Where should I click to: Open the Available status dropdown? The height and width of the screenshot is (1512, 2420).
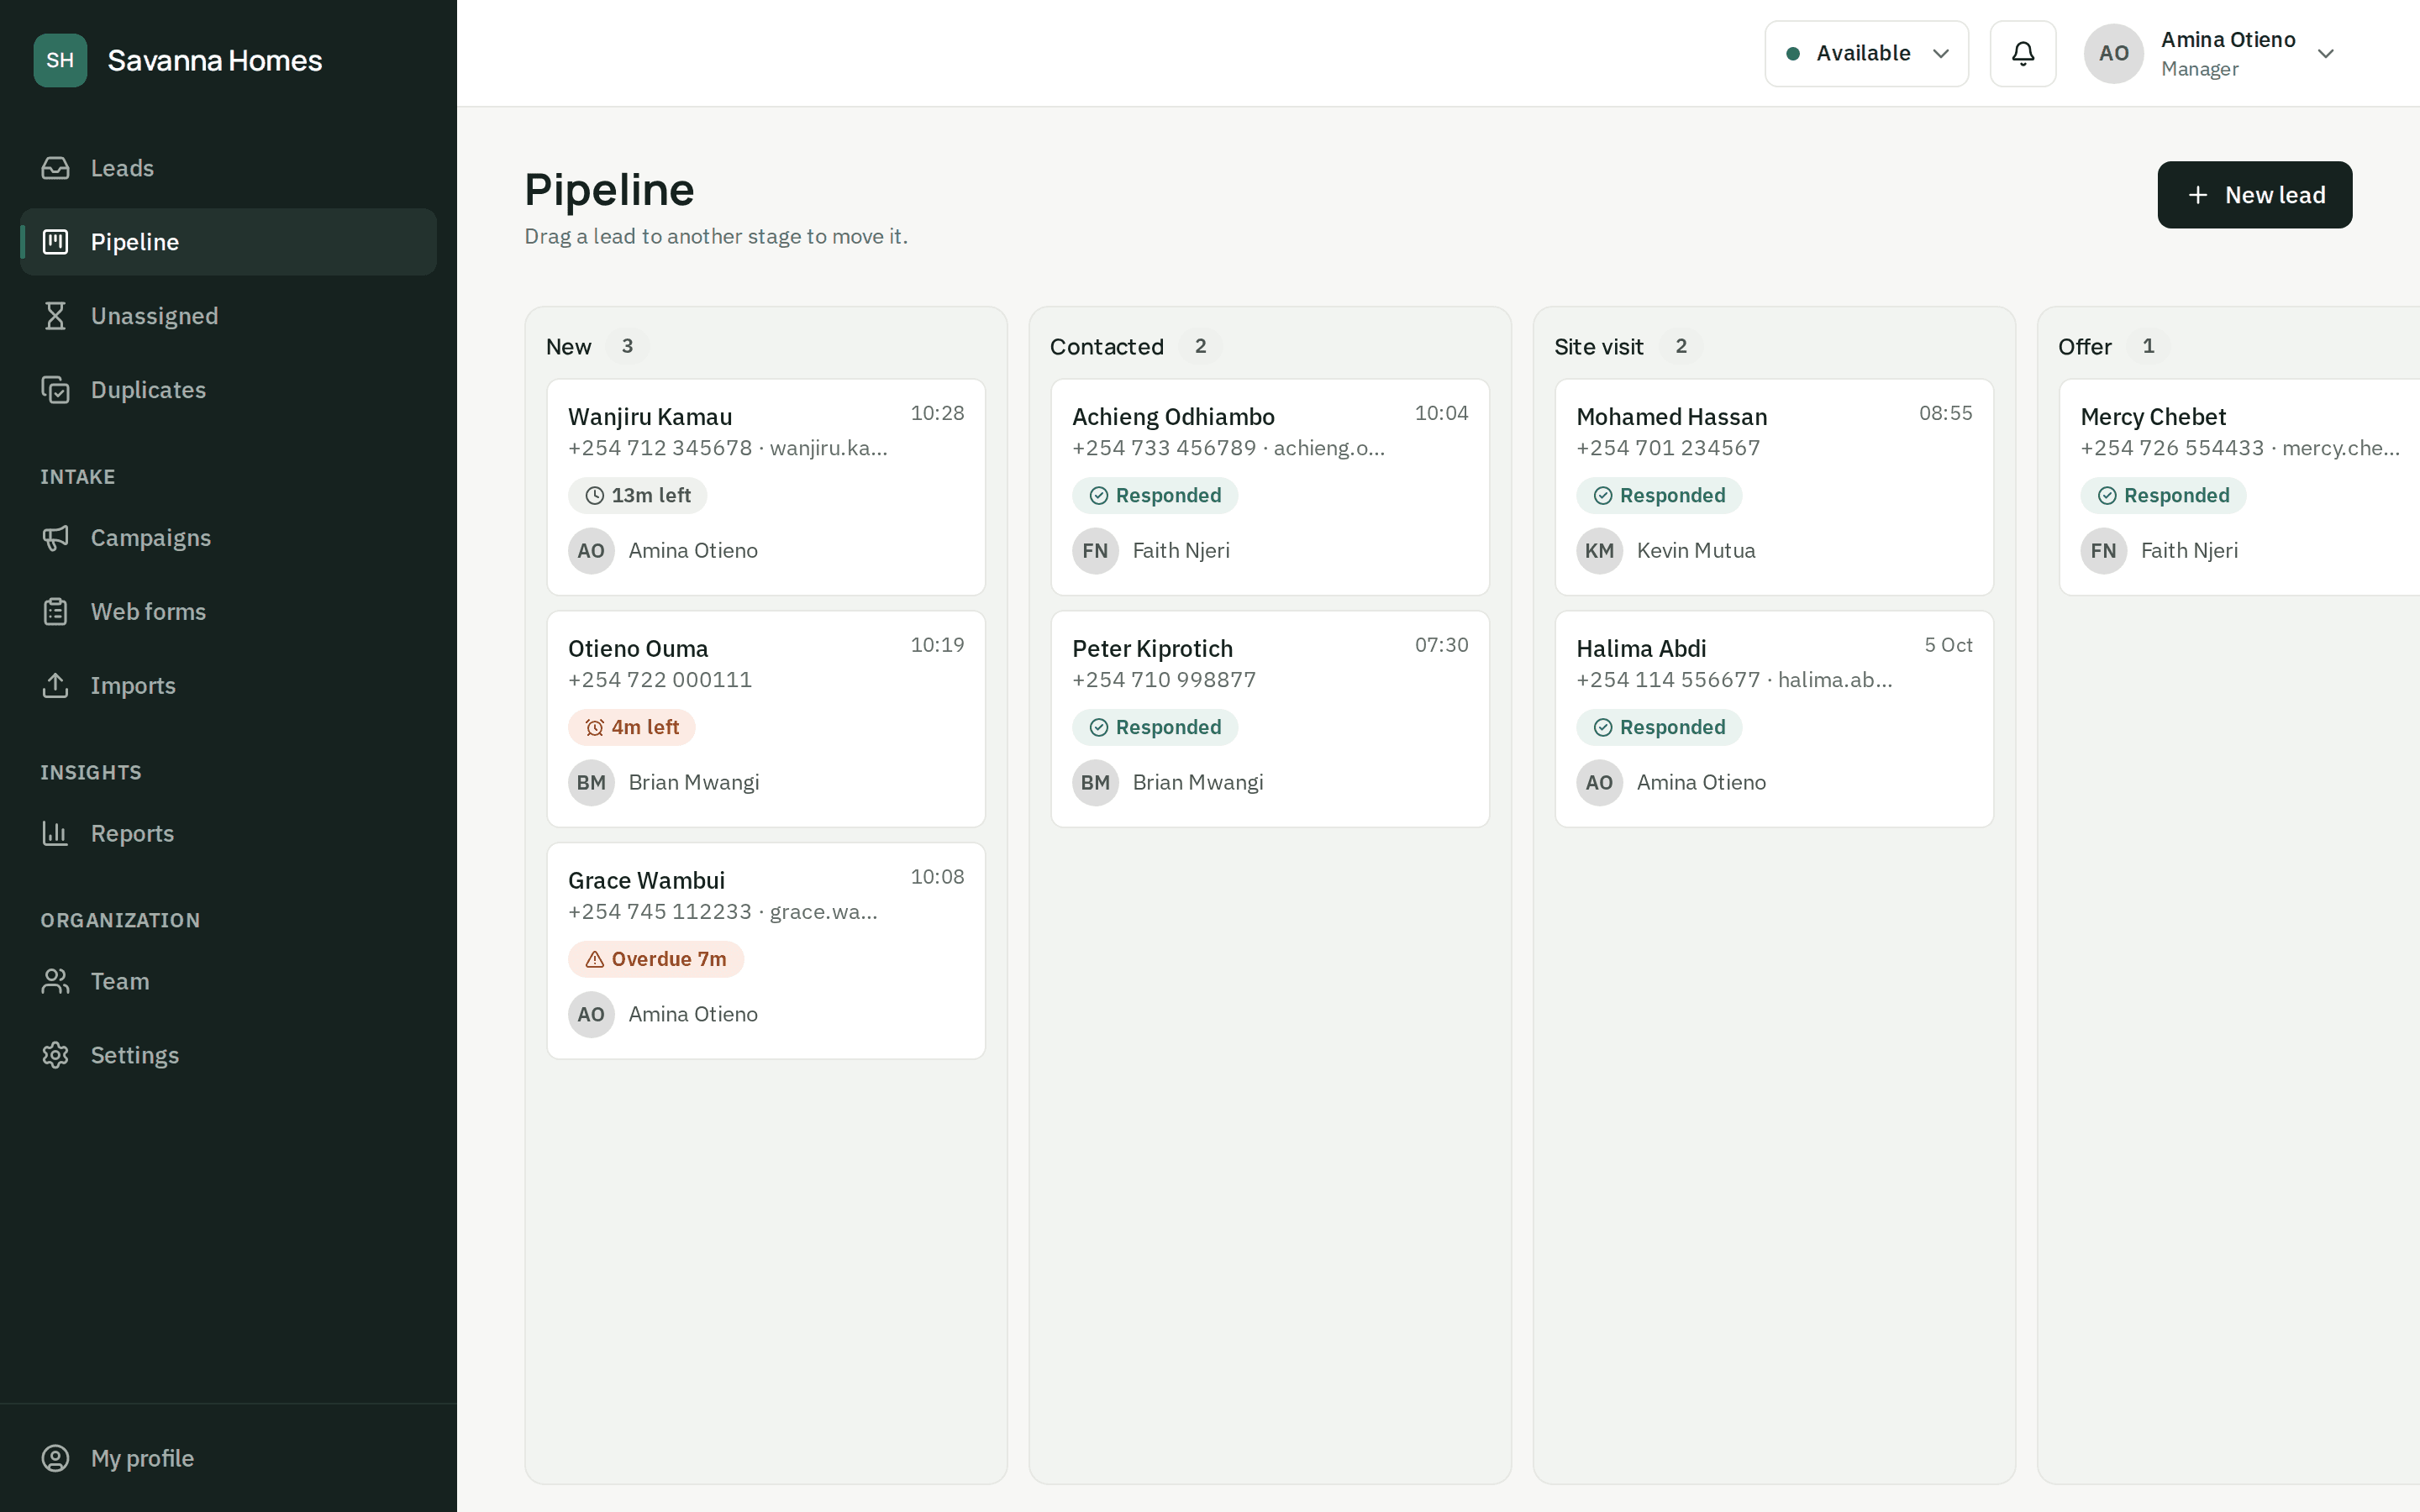(1866, 53)
